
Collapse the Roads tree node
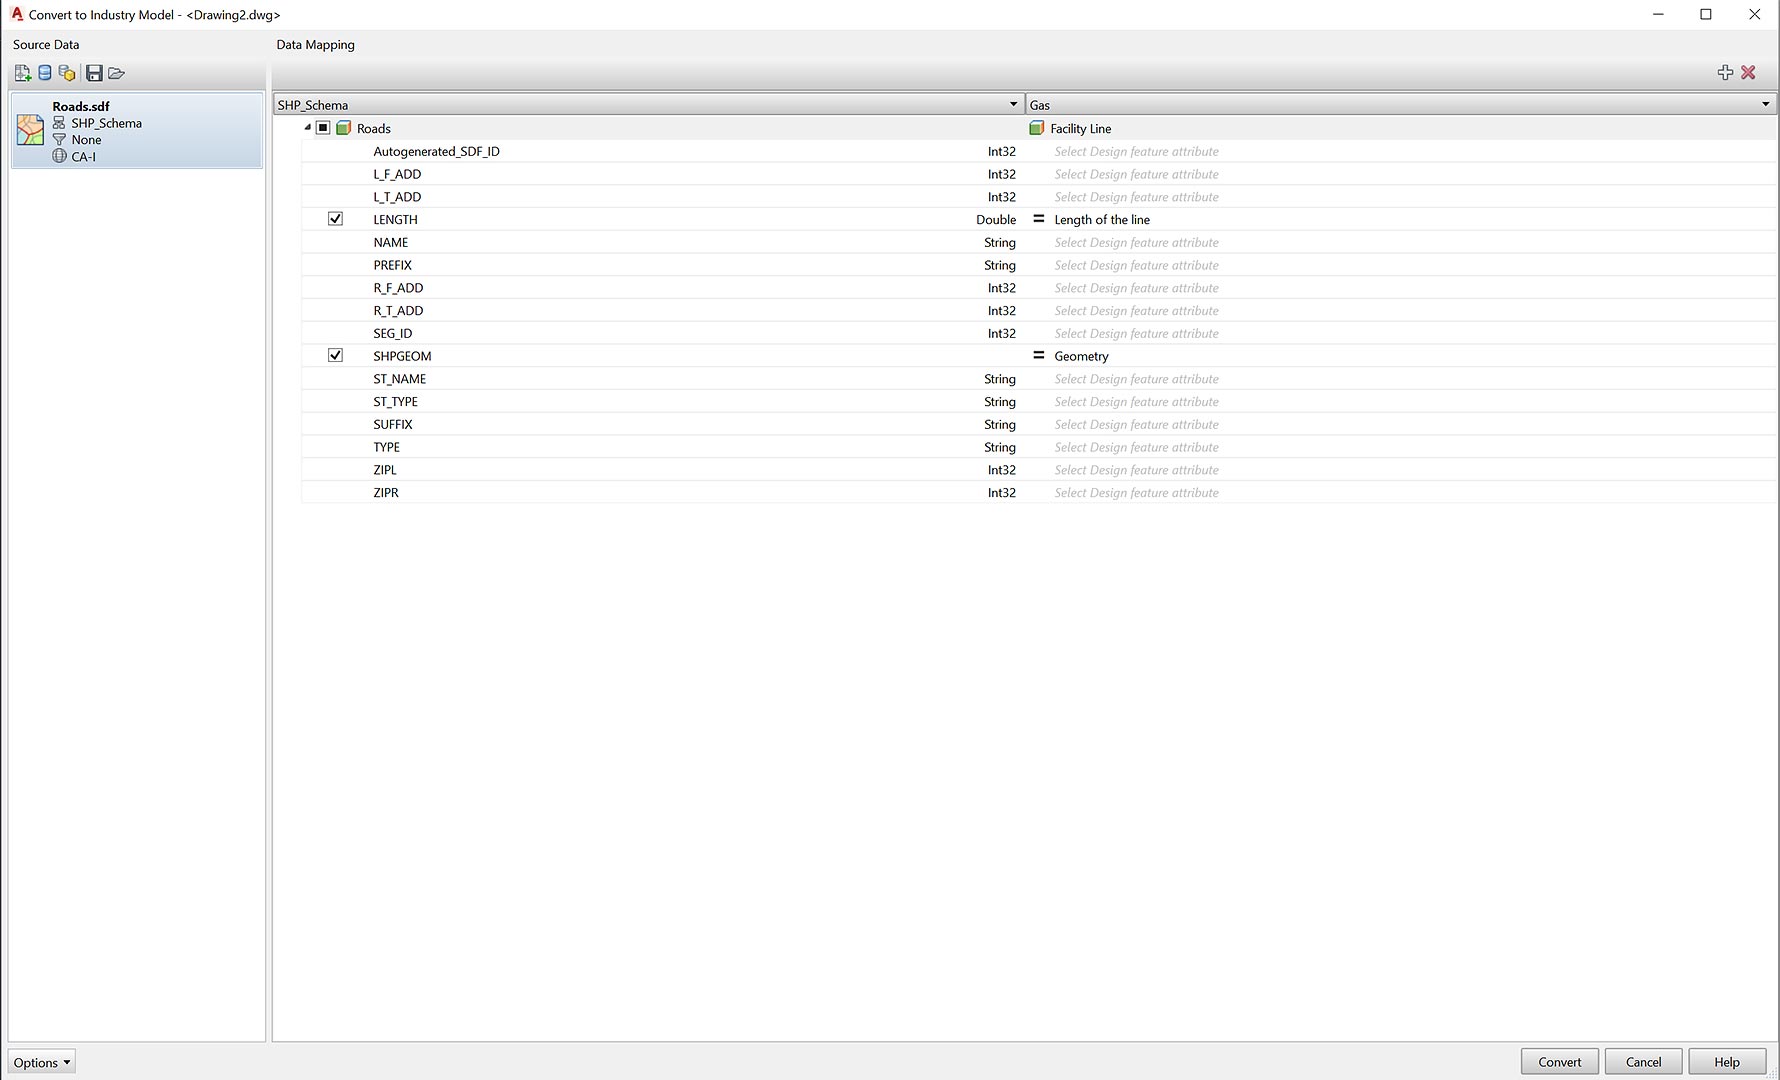point(308,128)
